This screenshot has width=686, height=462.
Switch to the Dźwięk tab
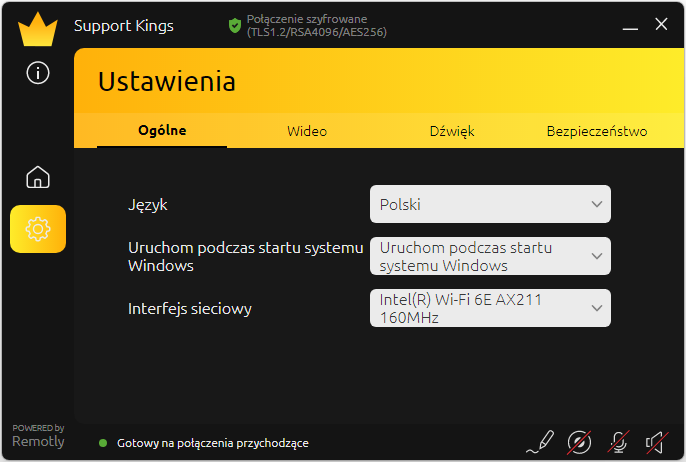tap(452, 131)
